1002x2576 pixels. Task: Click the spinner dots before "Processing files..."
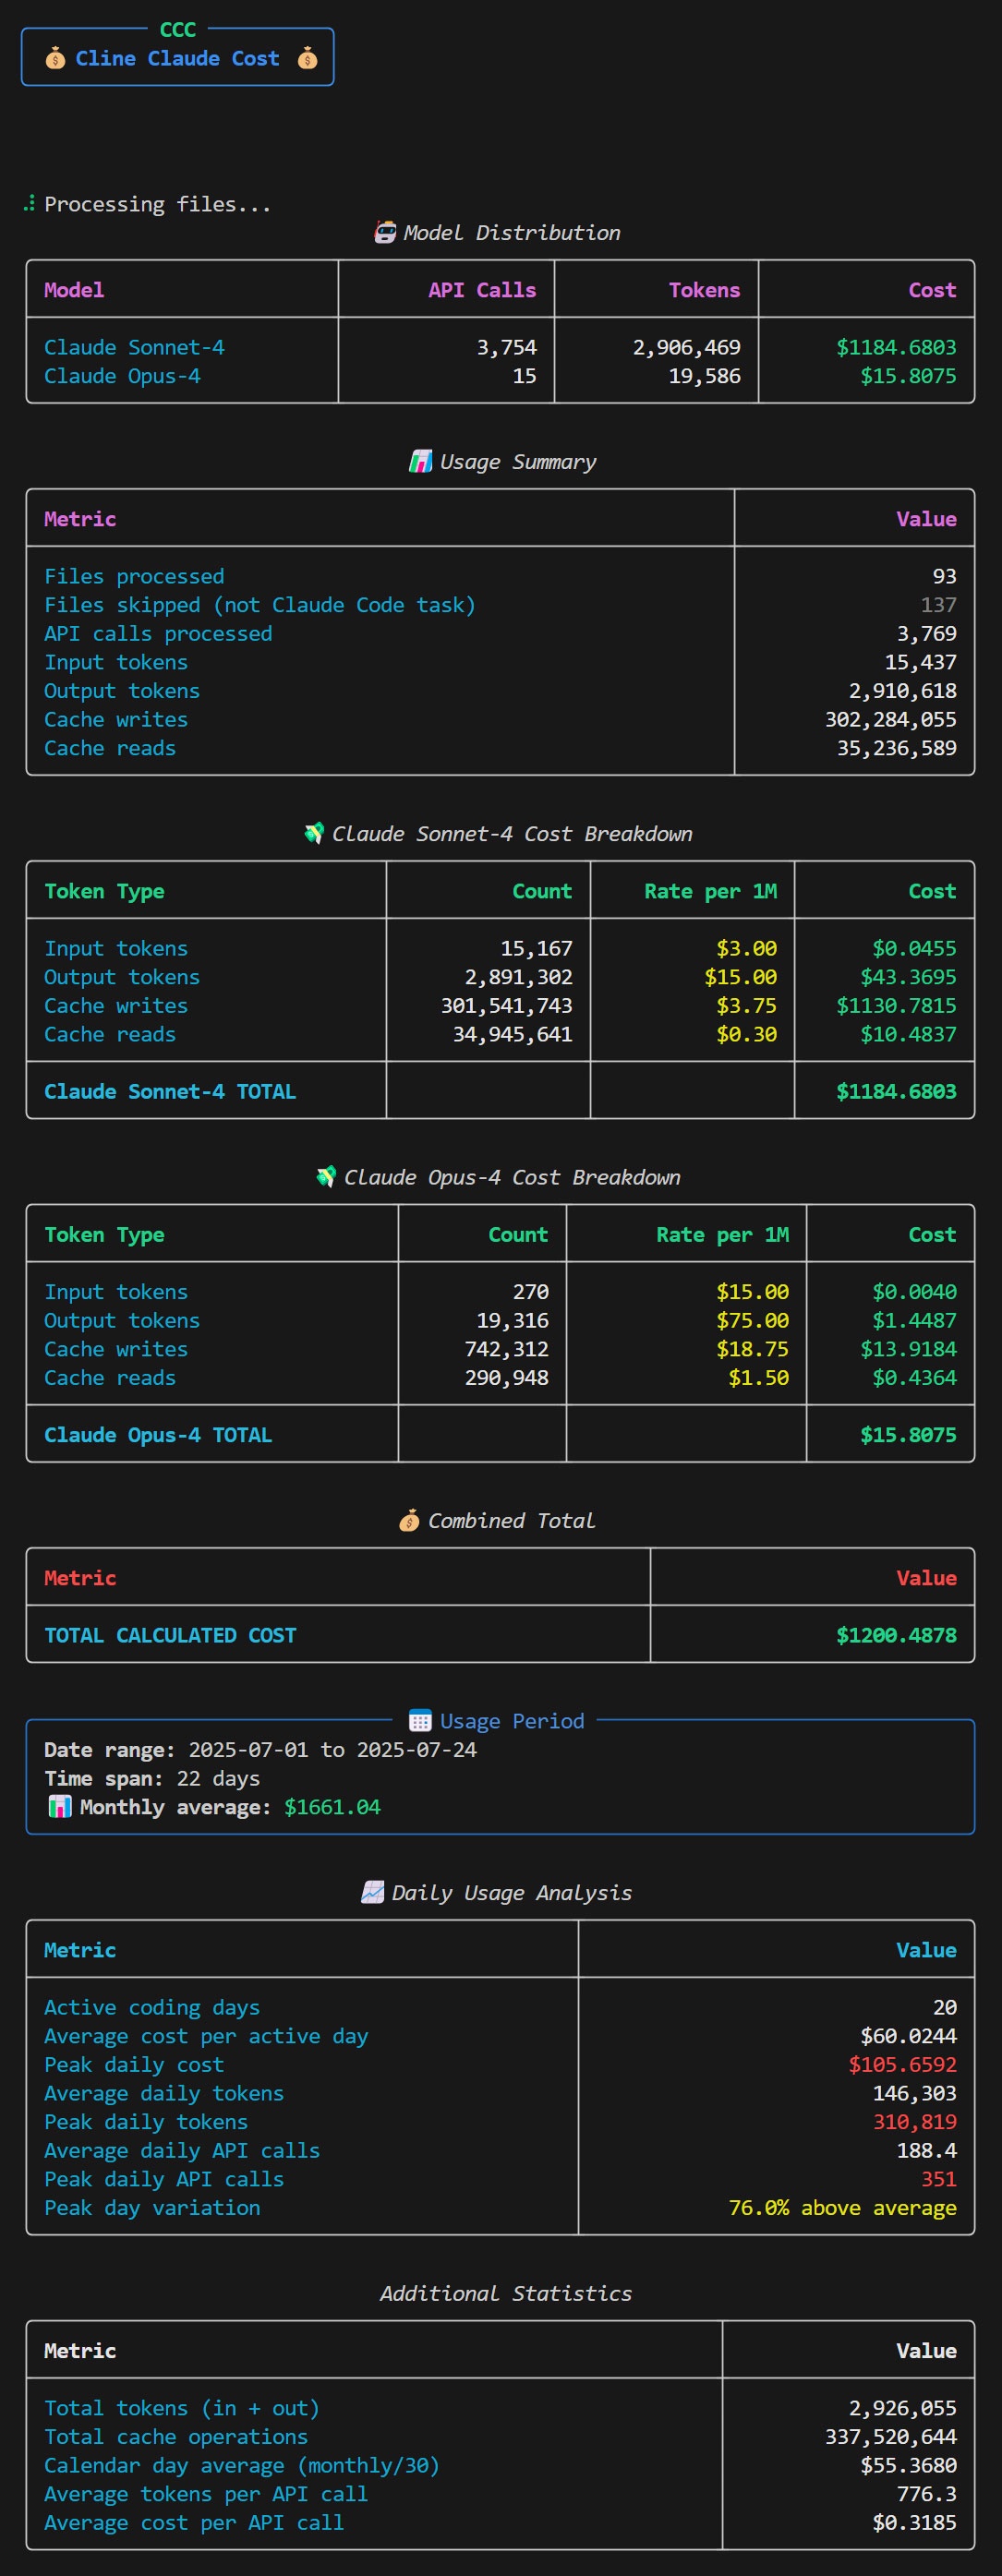click(x=29, y=204)
